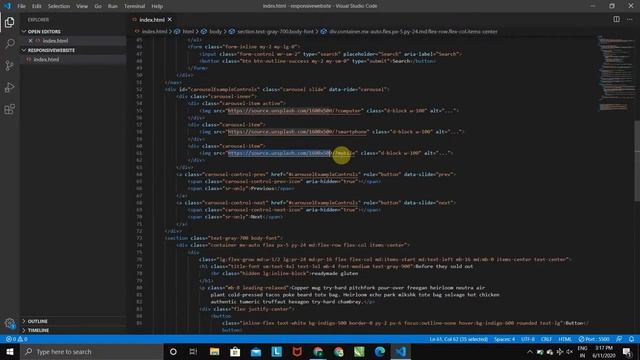Click index.html in breadcrumb path
Viewport: 640px width, 360px height.
click(x=154, y=31)
